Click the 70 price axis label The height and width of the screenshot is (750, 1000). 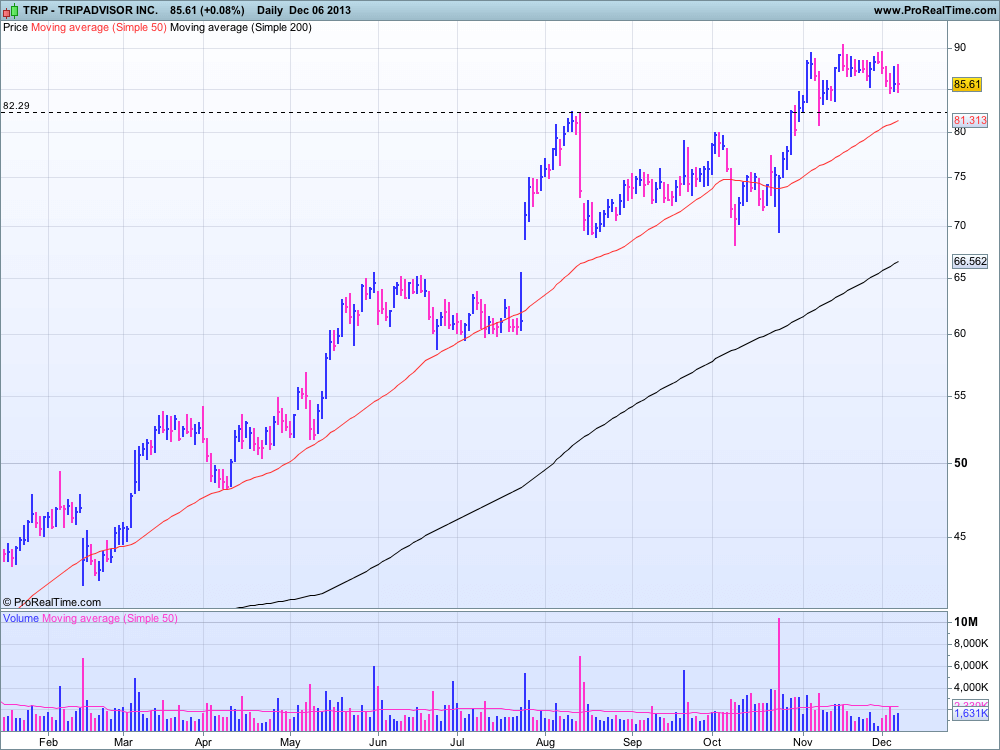[960, 225]
